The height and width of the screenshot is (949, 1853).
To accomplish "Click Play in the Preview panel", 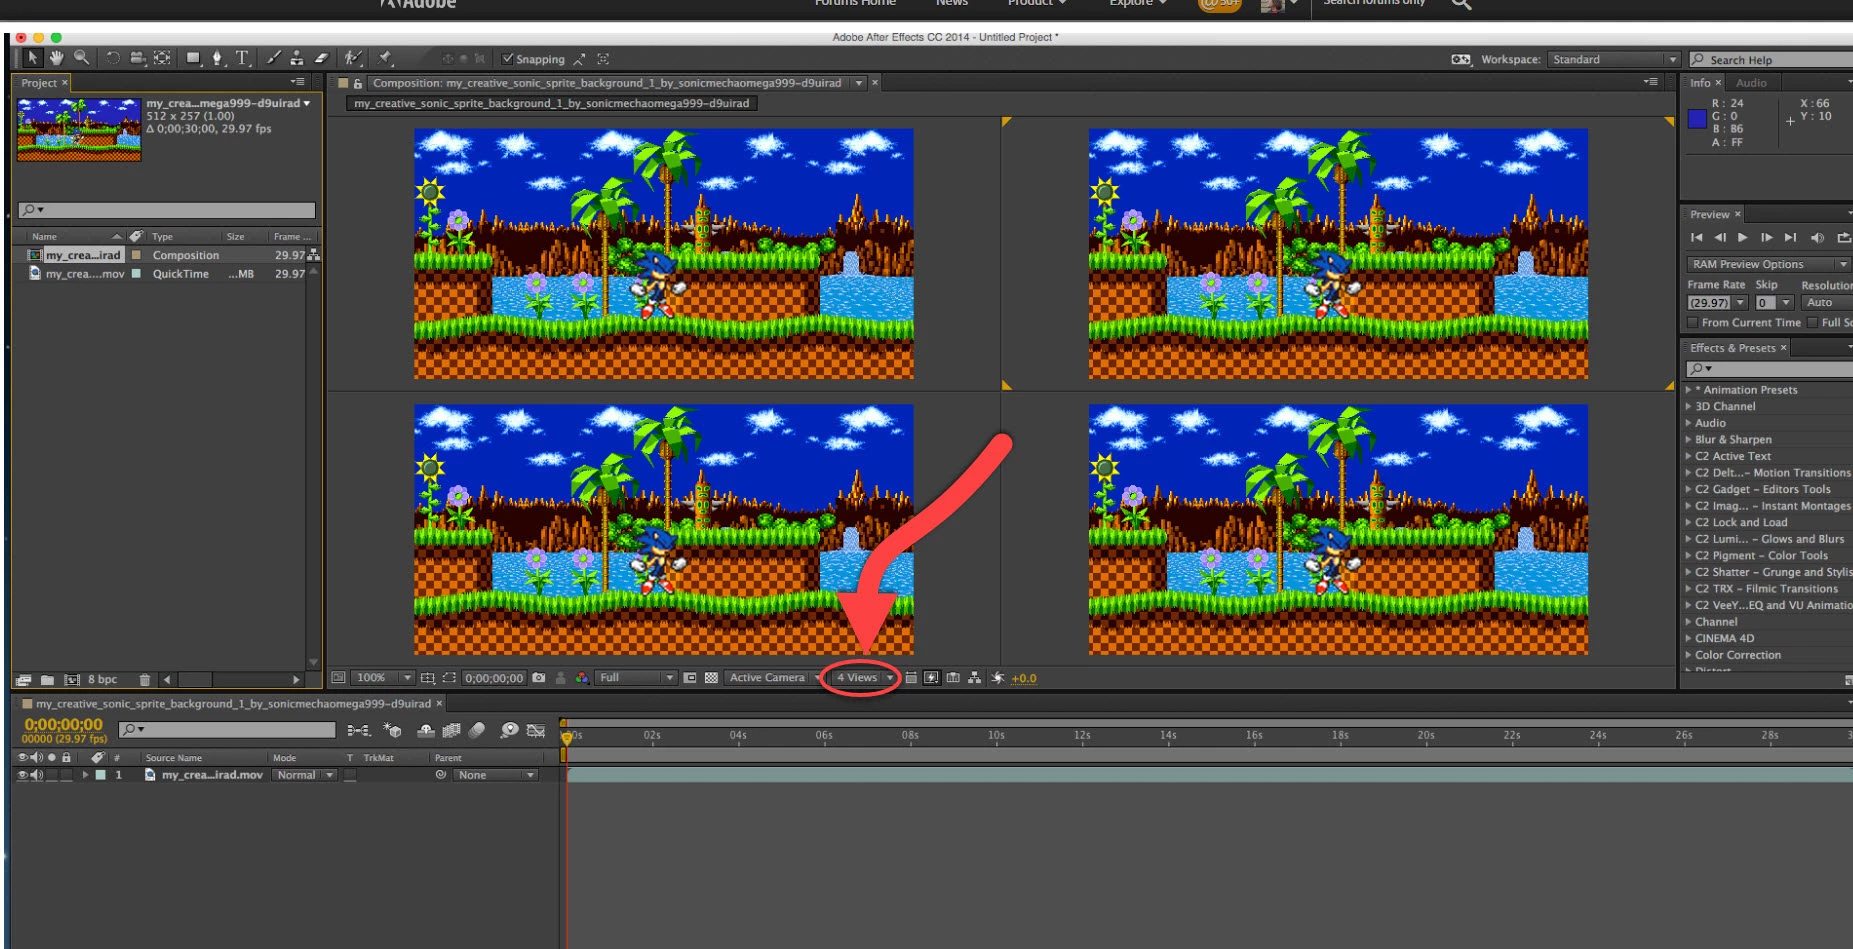I will pyautogui.click(x=1742, y=237).
